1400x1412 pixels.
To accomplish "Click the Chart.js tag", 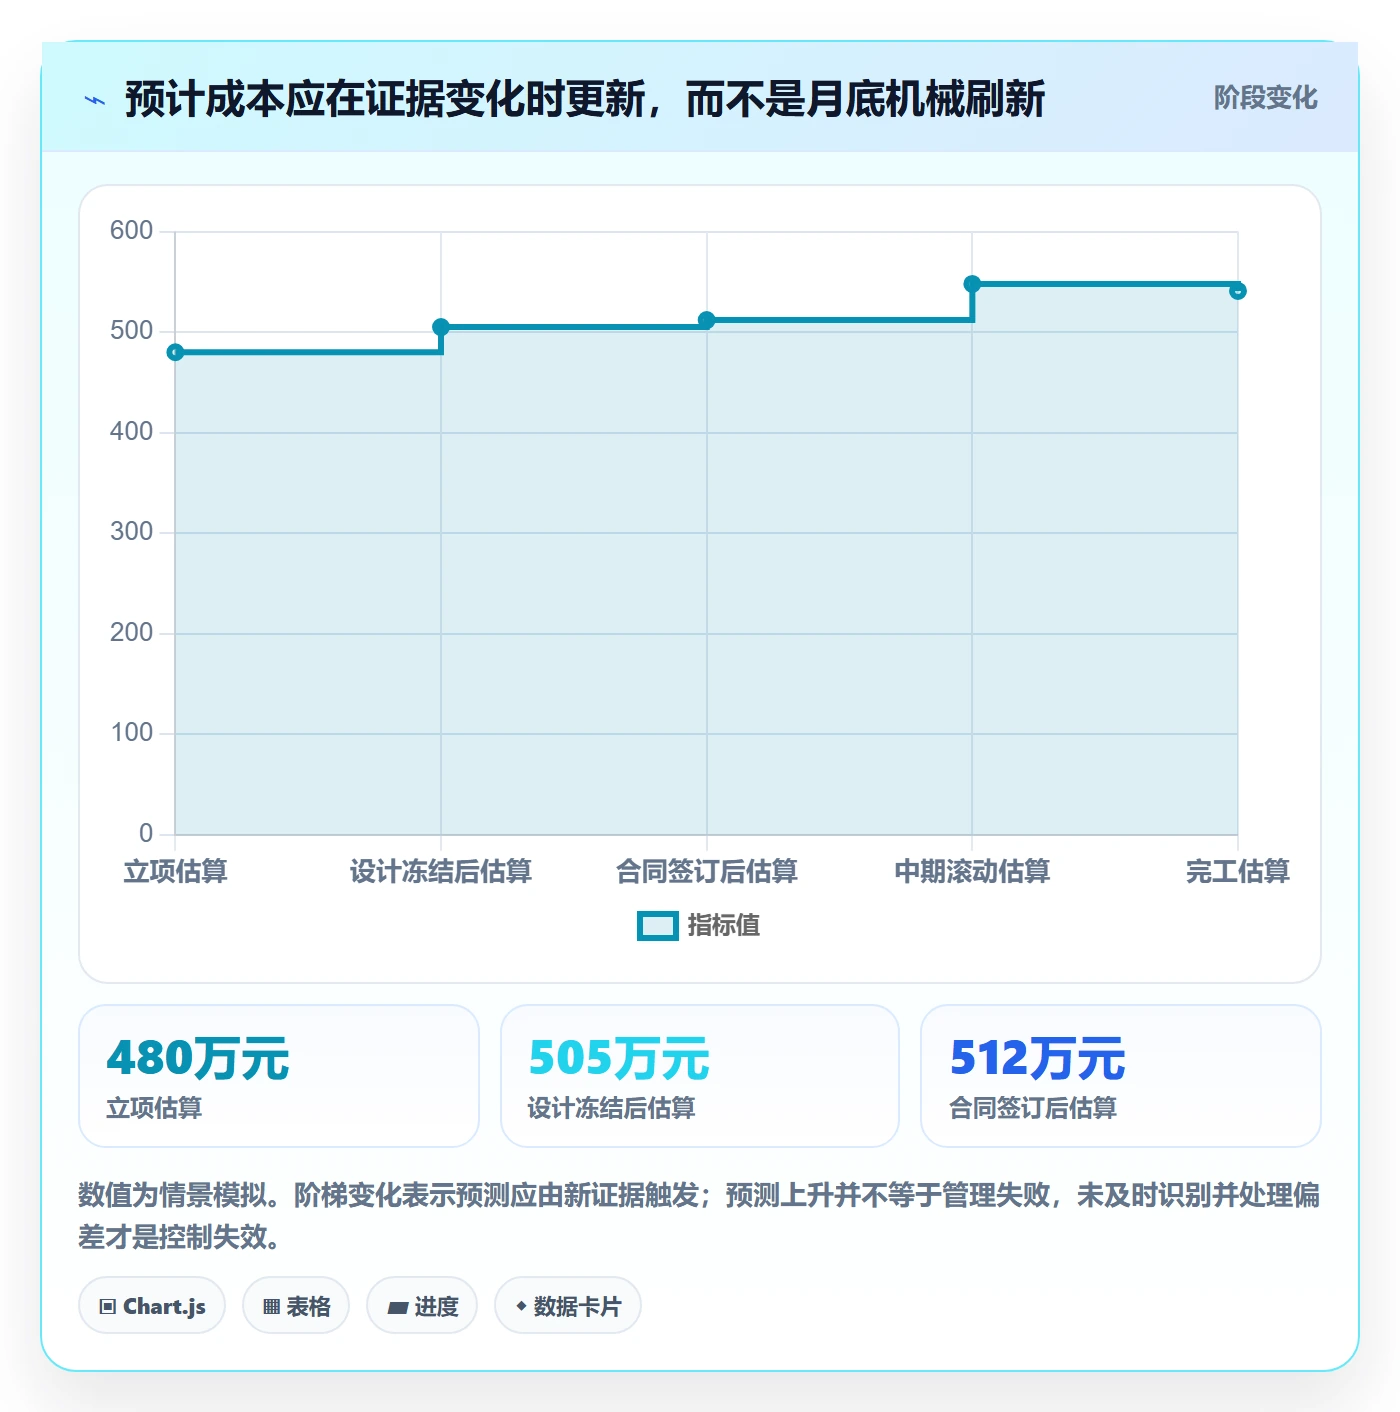I will click(x=152, y=1306).
